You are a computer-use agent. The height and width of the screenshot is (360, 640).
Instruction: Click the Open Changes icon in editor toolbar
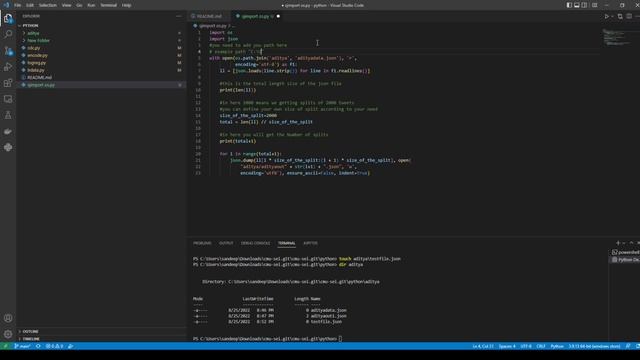coord(620,16)
